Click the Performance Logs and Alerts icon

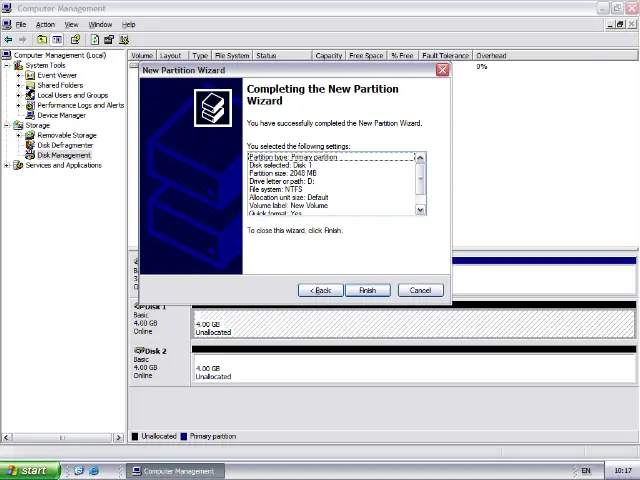point(30,105)
